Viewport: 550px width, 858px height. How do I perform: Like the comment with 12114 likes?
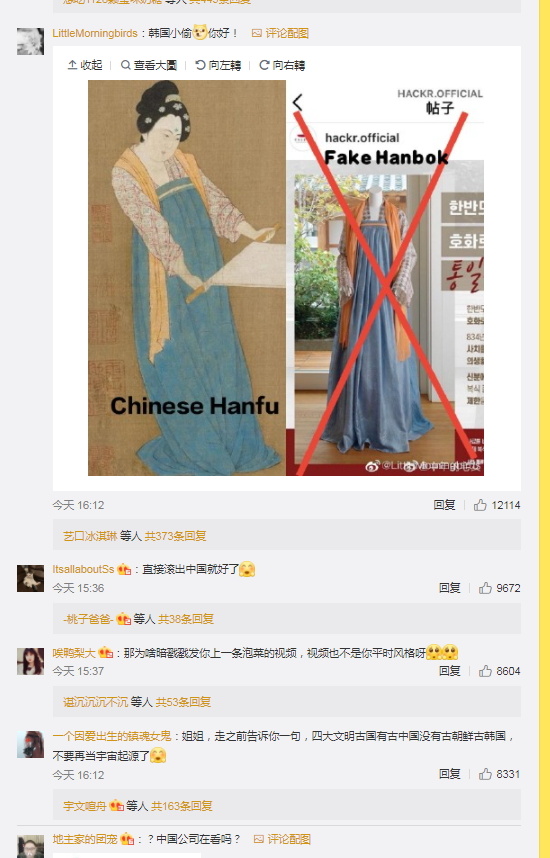click(x=480, y=505)
